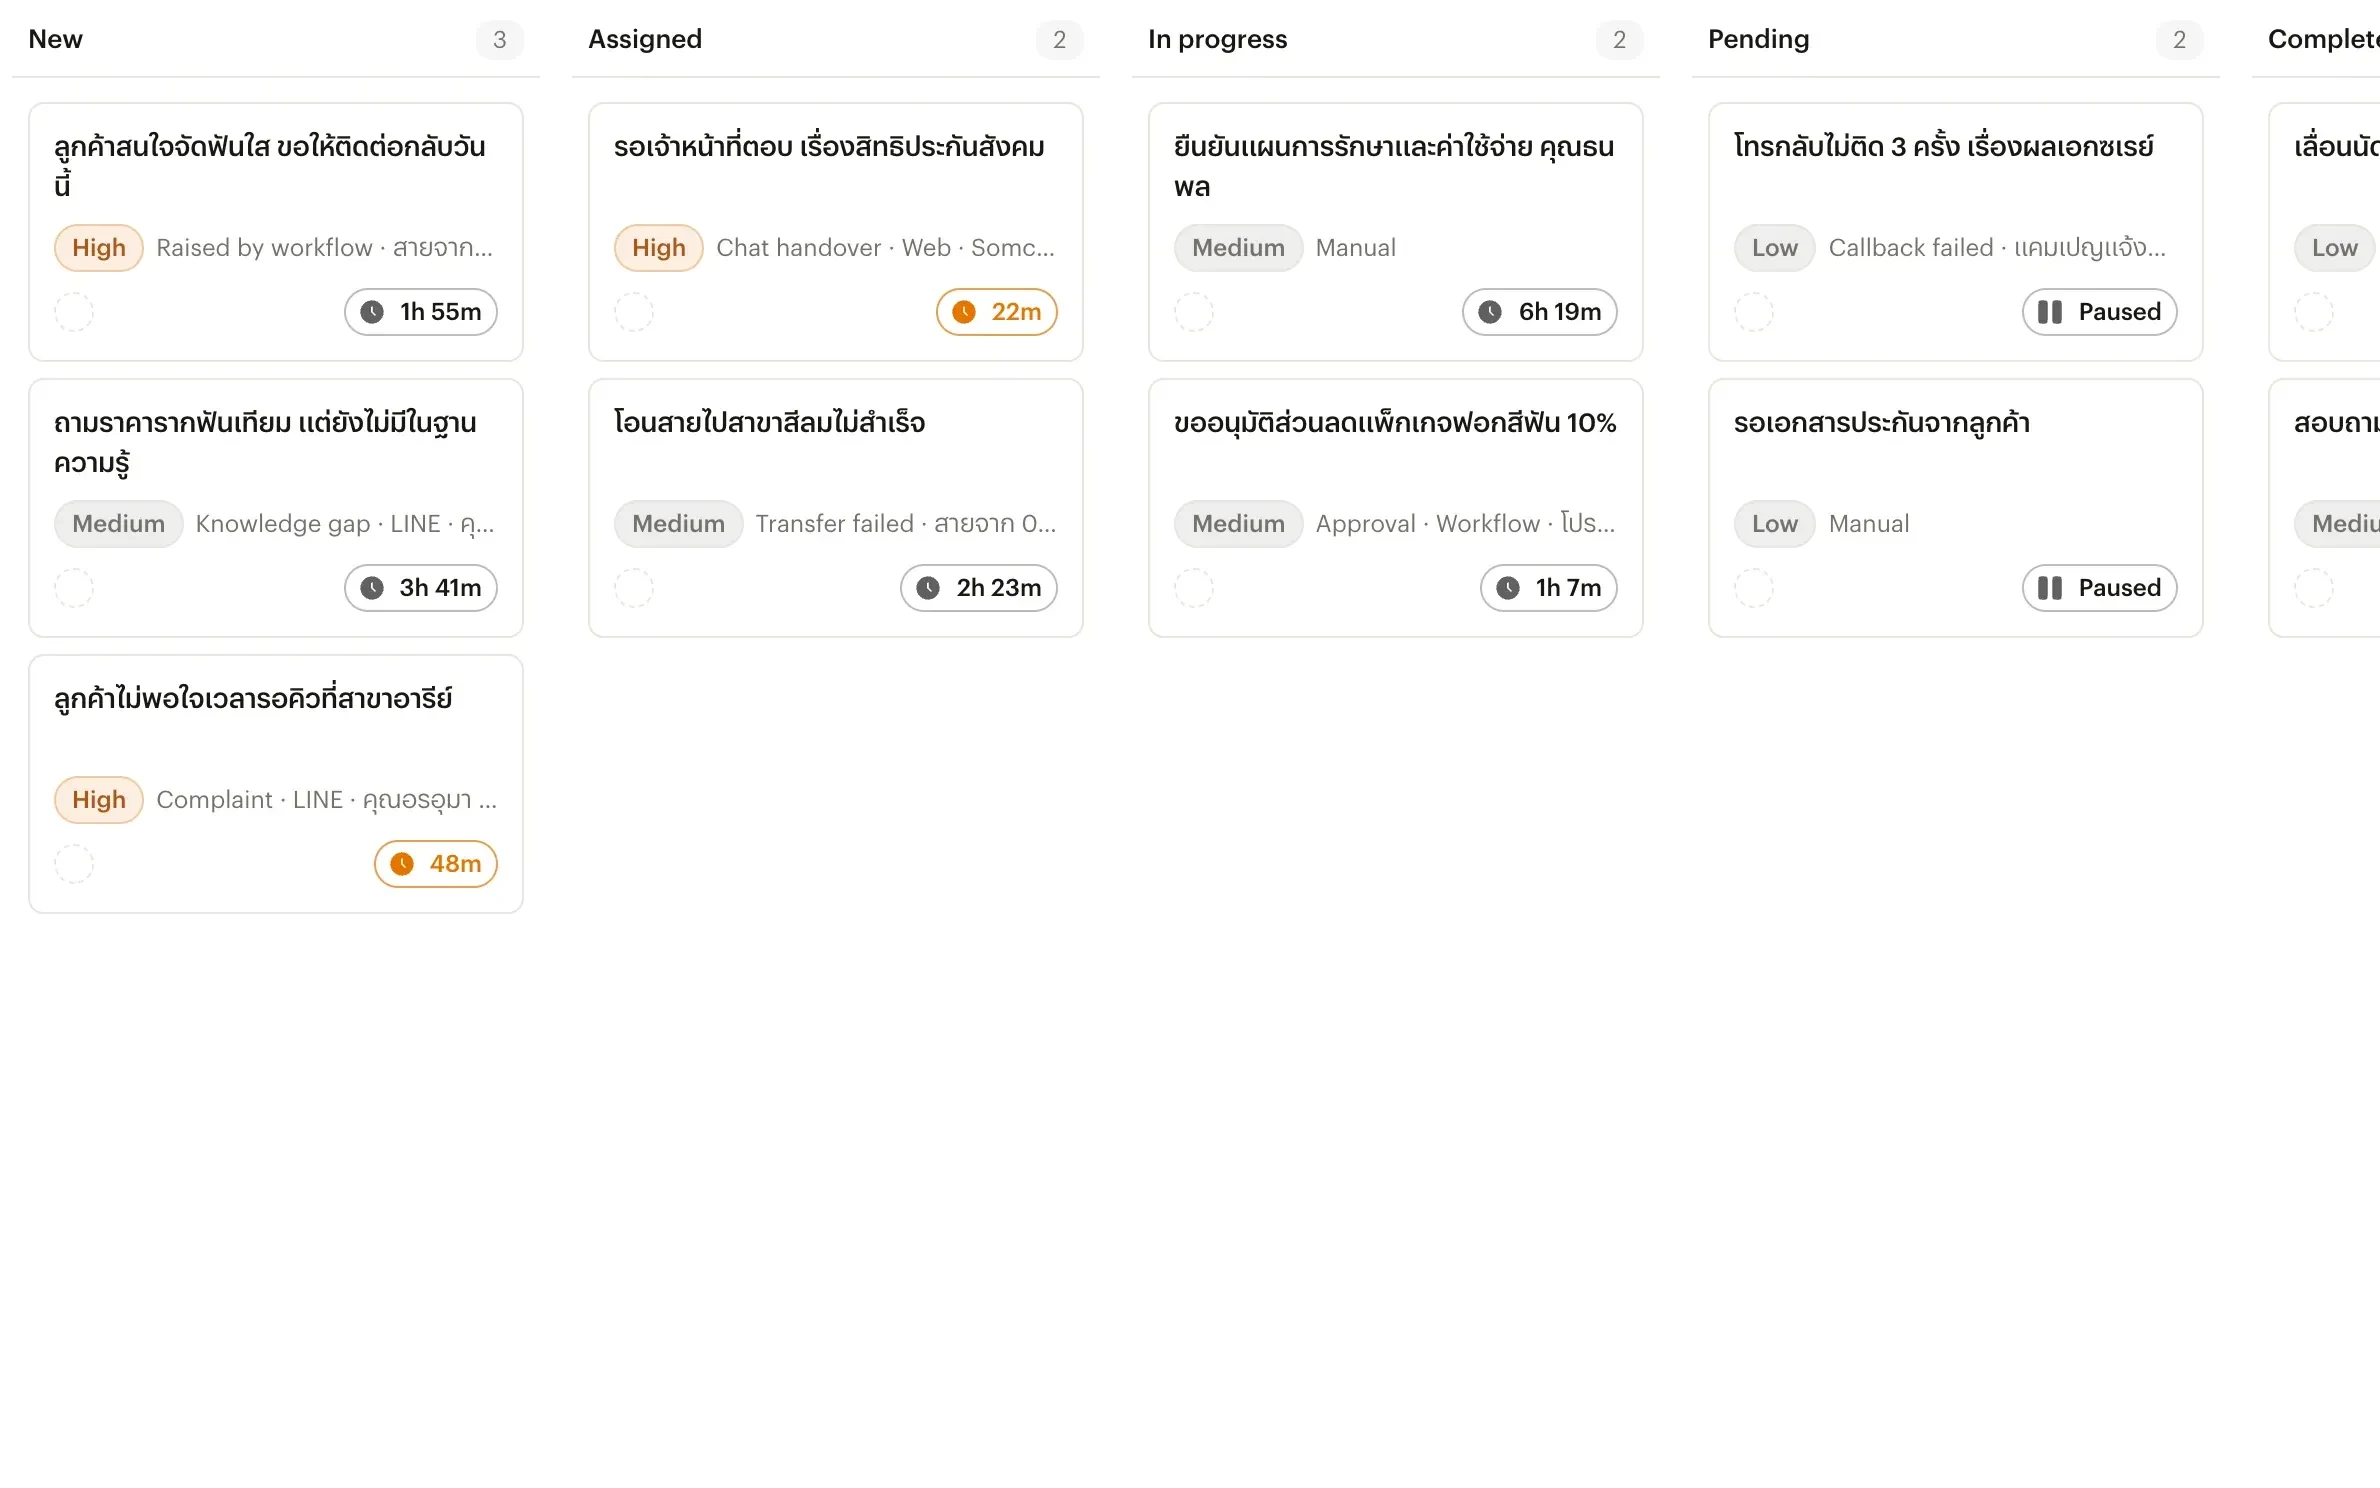Select the In progress column header
Image resolution: width=2380 pixels, height=1488 pixels.
pyautogui.click(x=1217, y=39)
